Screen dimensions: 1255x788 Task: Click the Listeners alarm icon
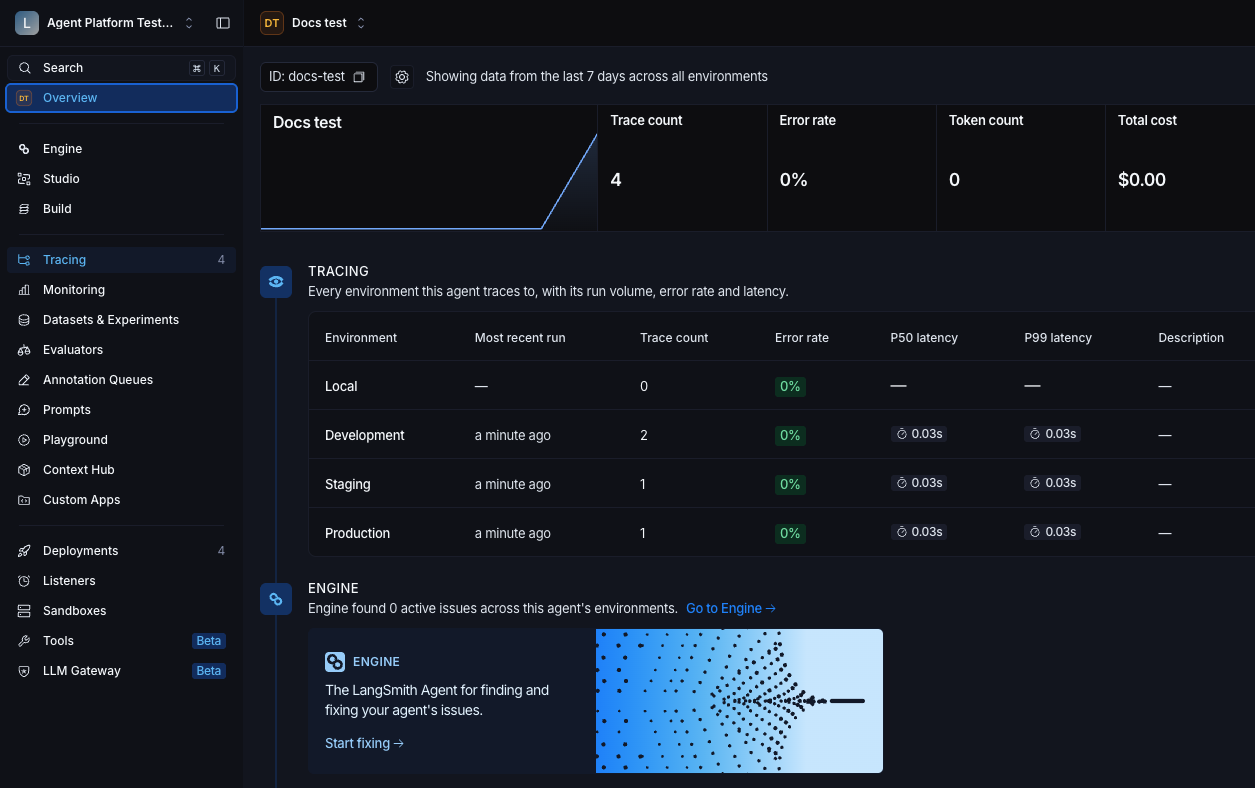tap(24, 581)
